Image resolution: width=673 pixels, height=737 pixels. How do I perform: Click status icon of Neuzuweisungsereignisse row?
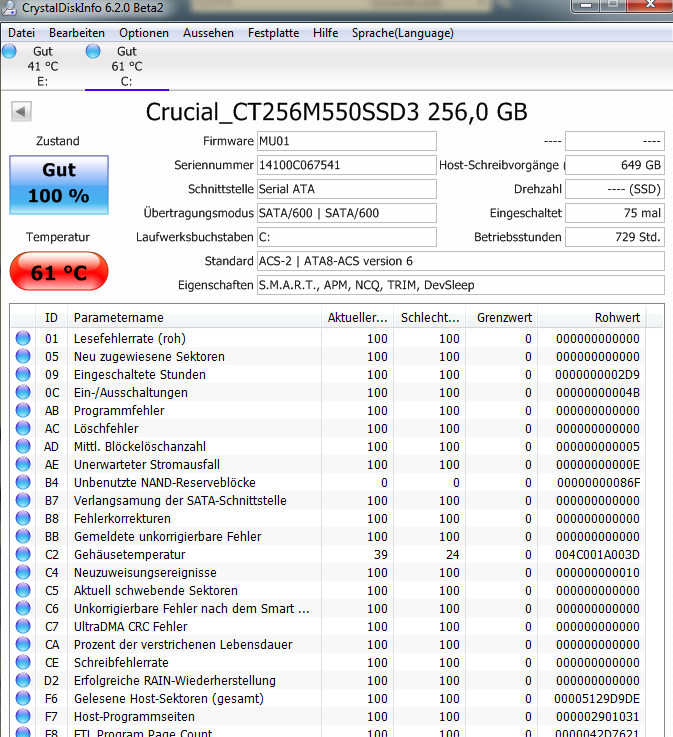[x=23, y=572]
